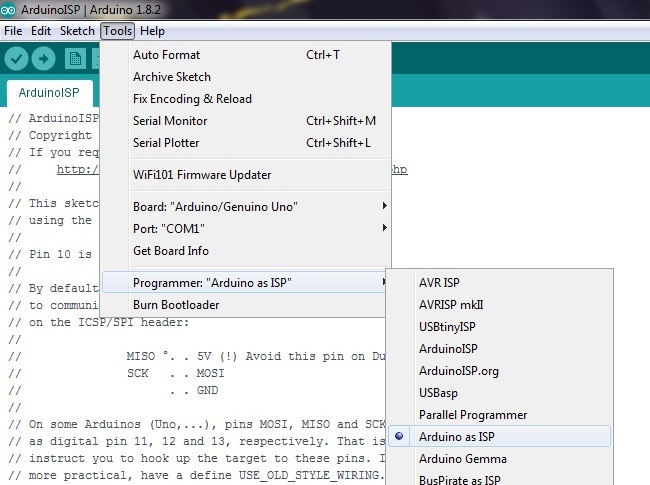Click the New sketch document icon

coord(75,58)
